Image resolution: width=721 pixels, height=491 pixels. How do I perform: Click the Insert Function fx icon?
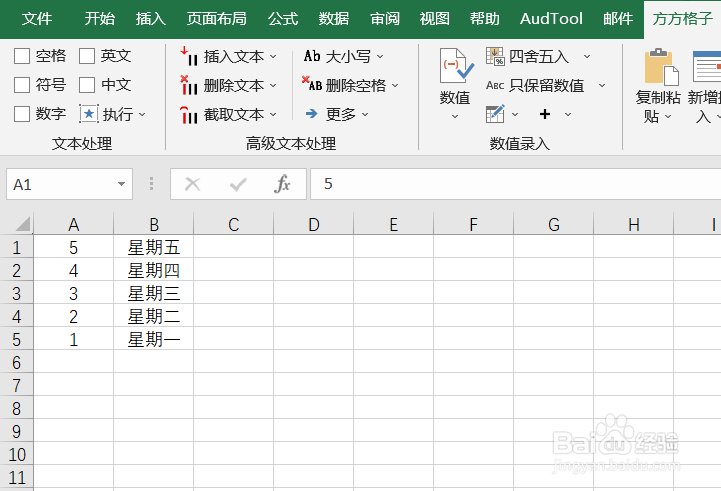click(x=282, y=184)
